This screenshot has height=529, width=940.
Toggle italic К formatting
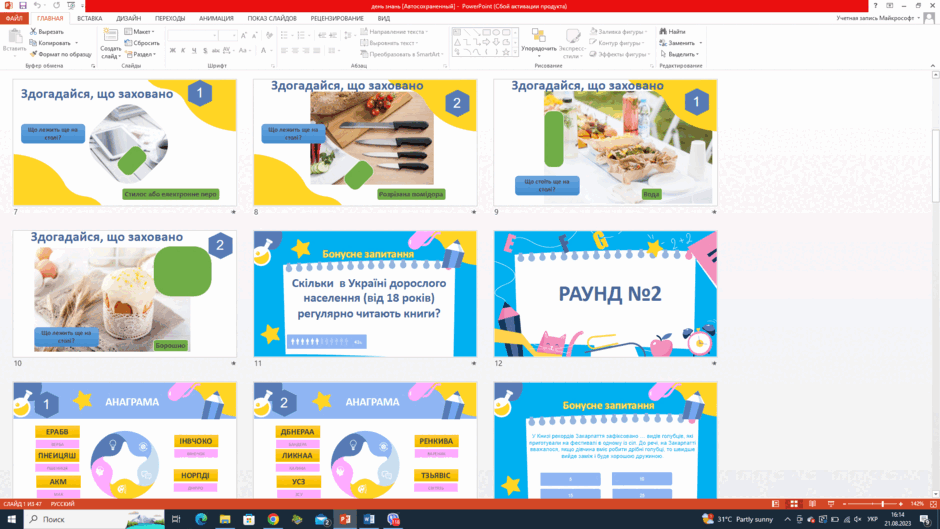183,50
